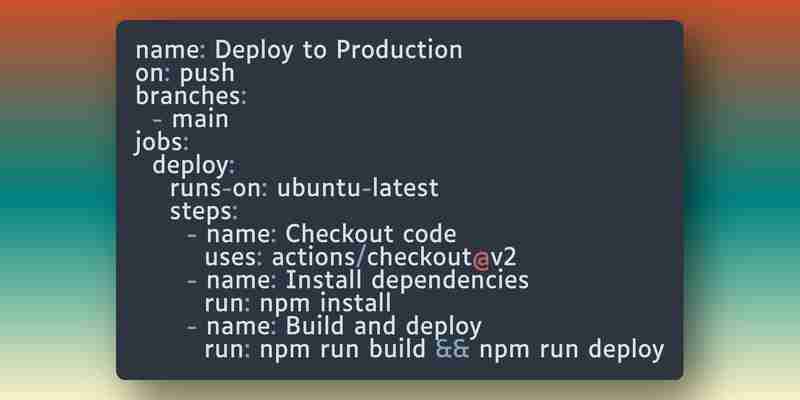
Task: Click the 'Build and deploy' step name
Action: click(x=383, y=327)
